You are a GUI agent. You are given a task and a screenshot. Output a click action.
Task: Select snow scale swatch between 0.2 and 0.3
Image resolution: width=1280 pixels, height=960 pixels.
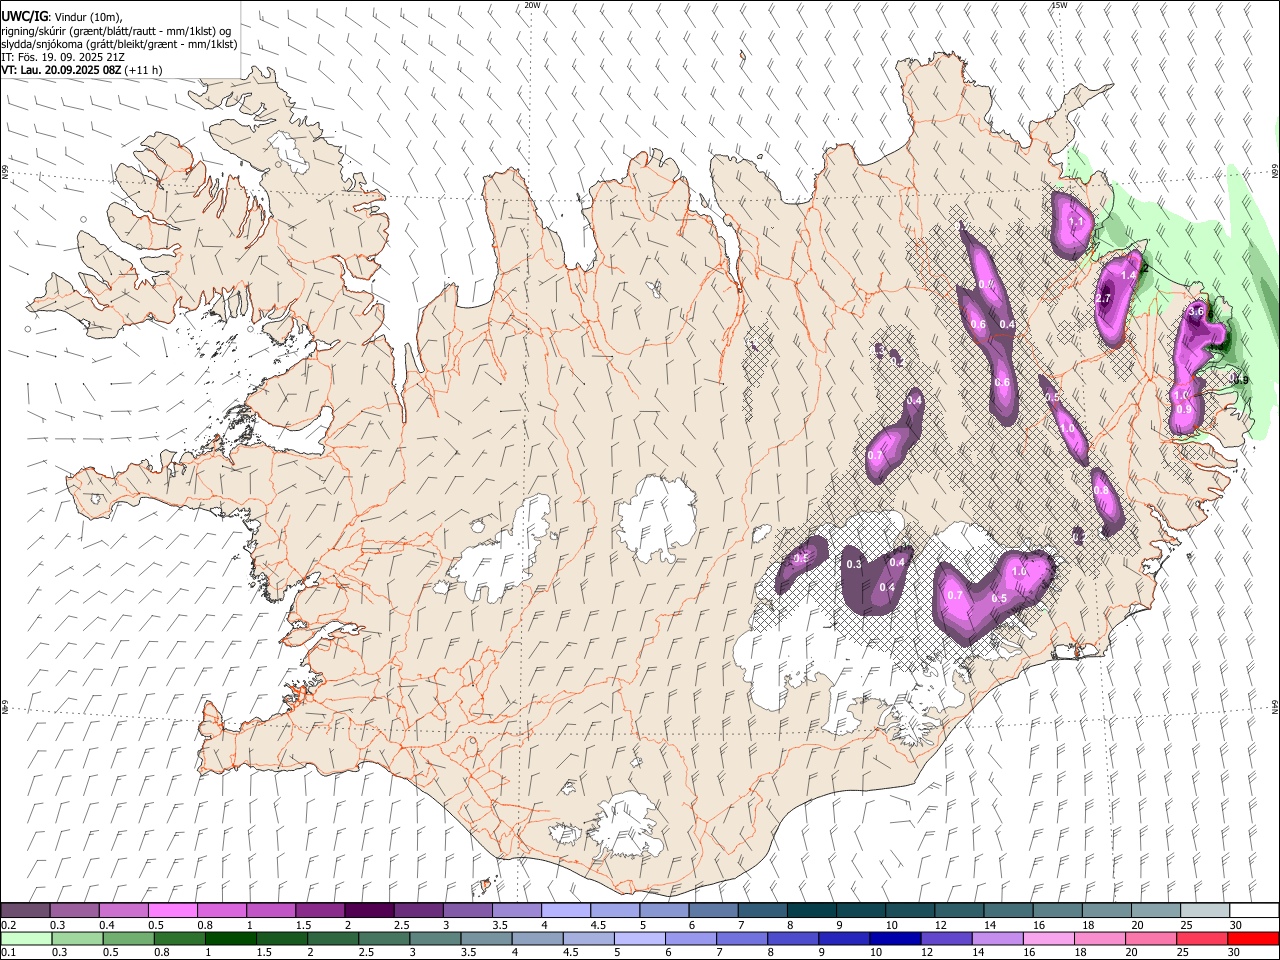pos(25,910)
